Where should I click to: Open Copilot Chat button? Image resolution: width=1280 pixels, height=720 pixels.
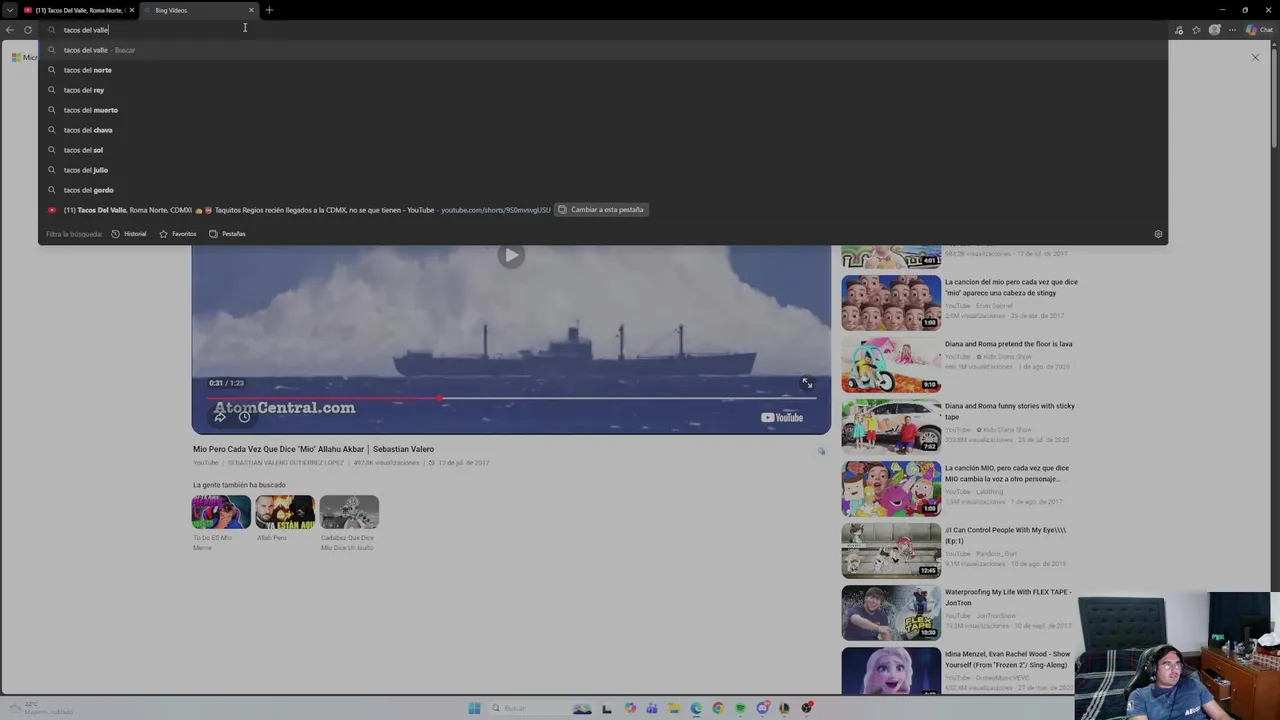click(1258, 30)
